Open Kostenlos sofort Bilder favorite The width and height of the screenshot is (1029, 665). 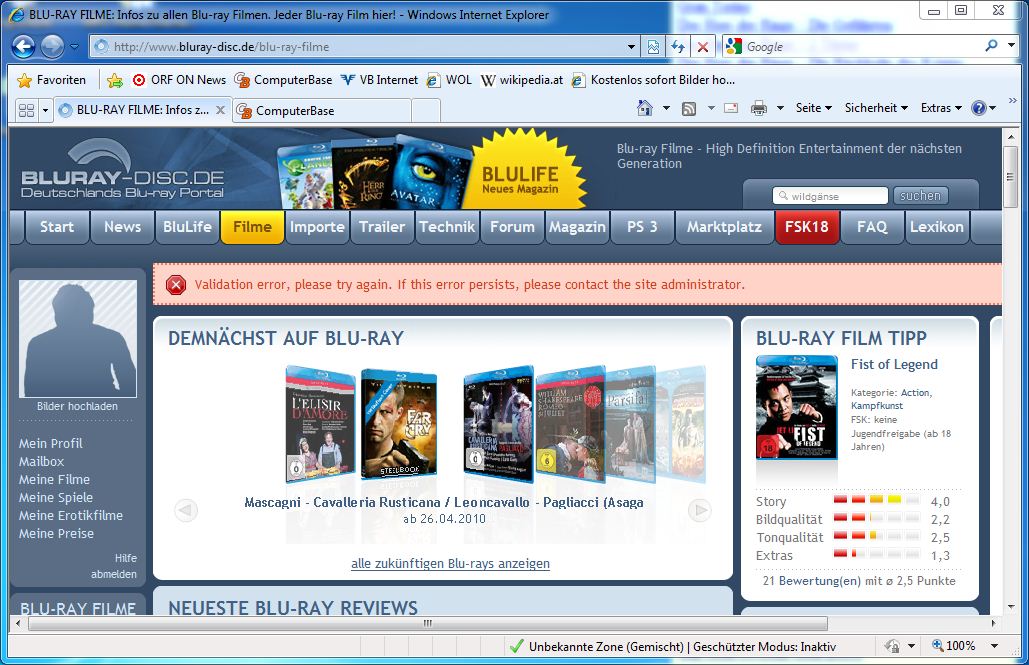(x=653, y=80)
